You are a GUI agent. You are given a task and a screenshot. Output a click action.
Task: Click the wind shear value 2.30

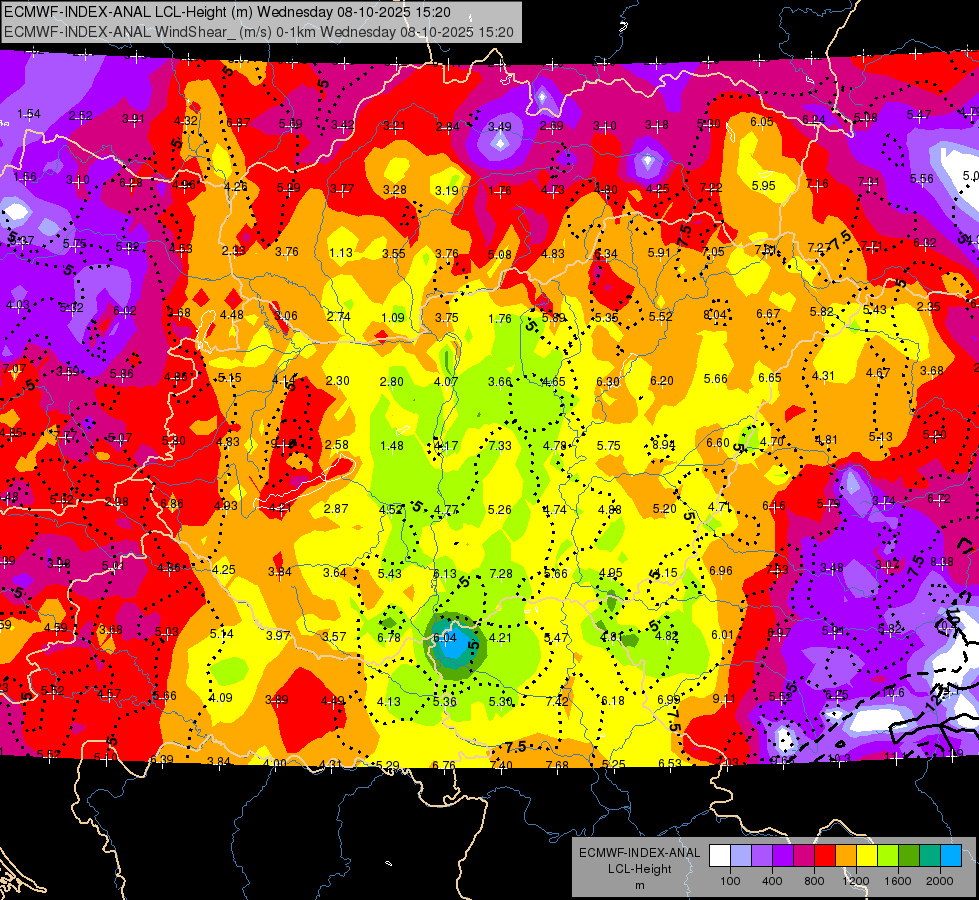(337, 381)
